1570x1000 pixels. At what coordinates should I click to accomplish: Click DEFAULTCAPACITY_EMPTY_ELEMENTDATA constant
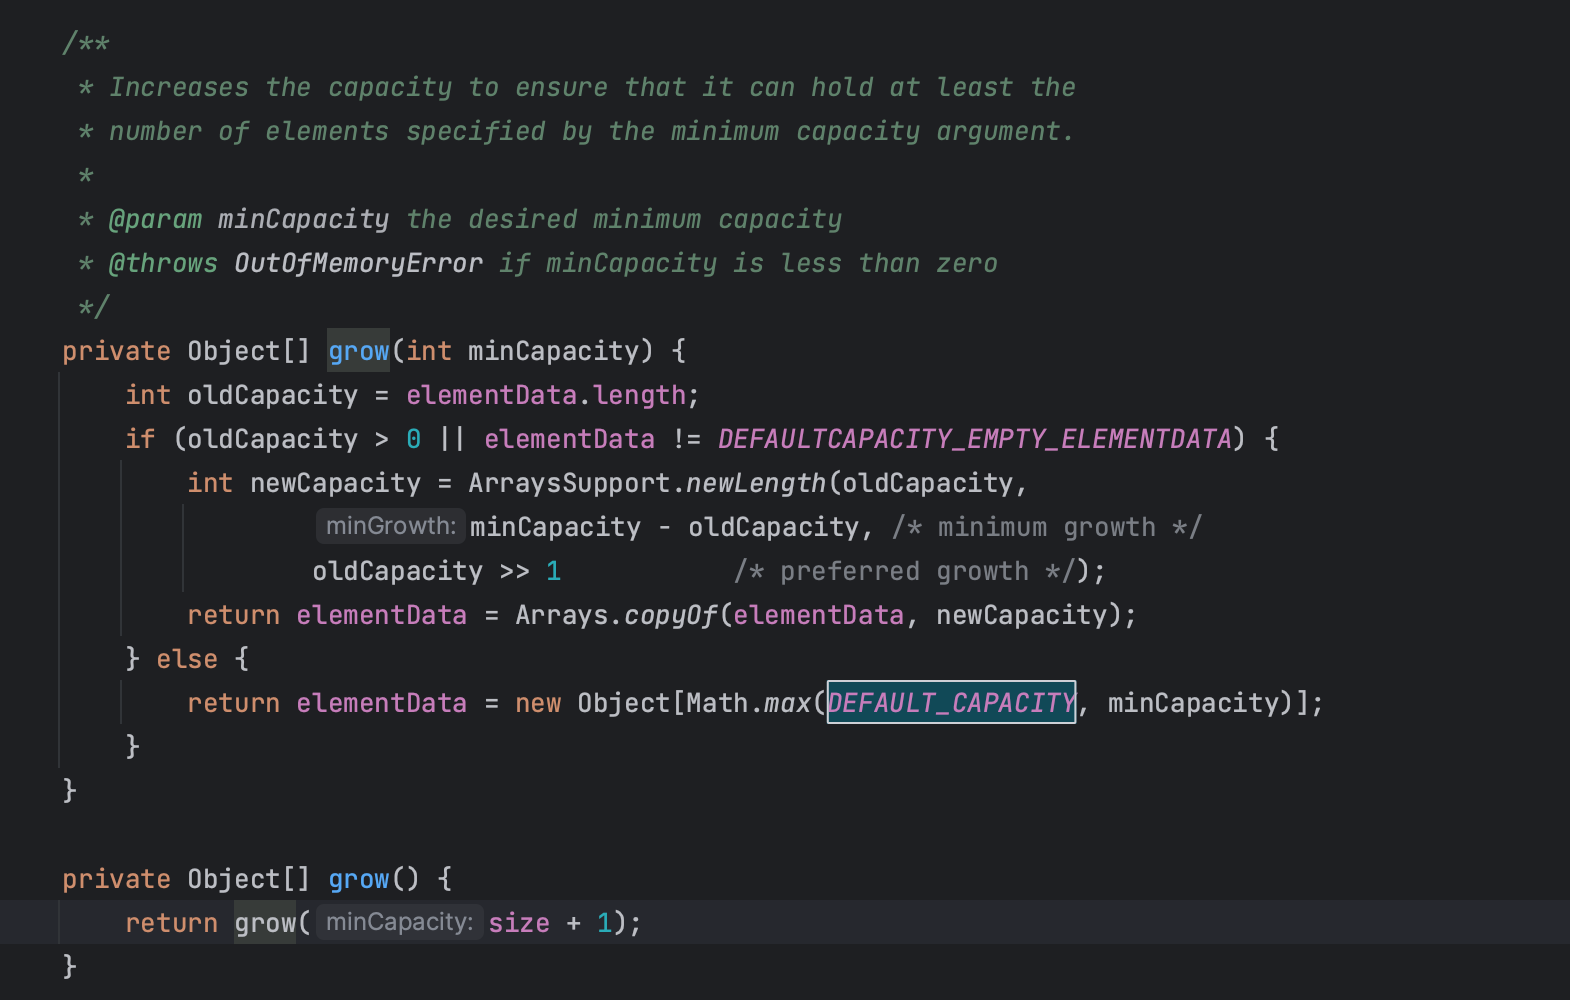click(x=975, y=439)
